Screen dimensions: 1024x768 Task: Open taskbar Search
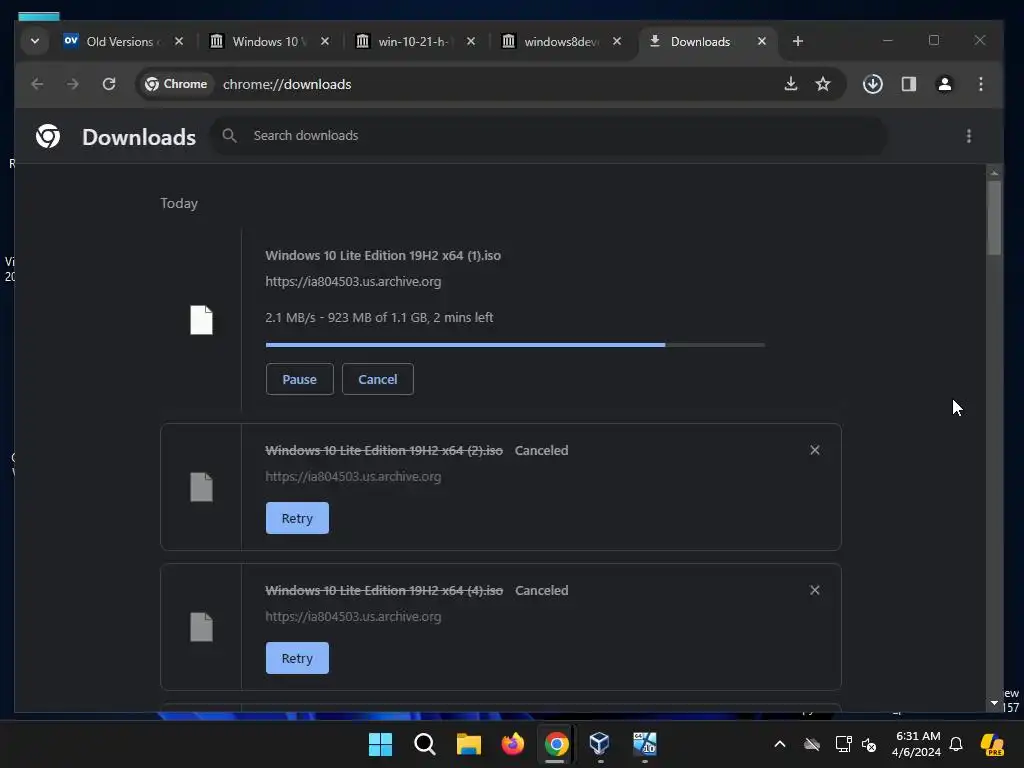tap(424, 744)
